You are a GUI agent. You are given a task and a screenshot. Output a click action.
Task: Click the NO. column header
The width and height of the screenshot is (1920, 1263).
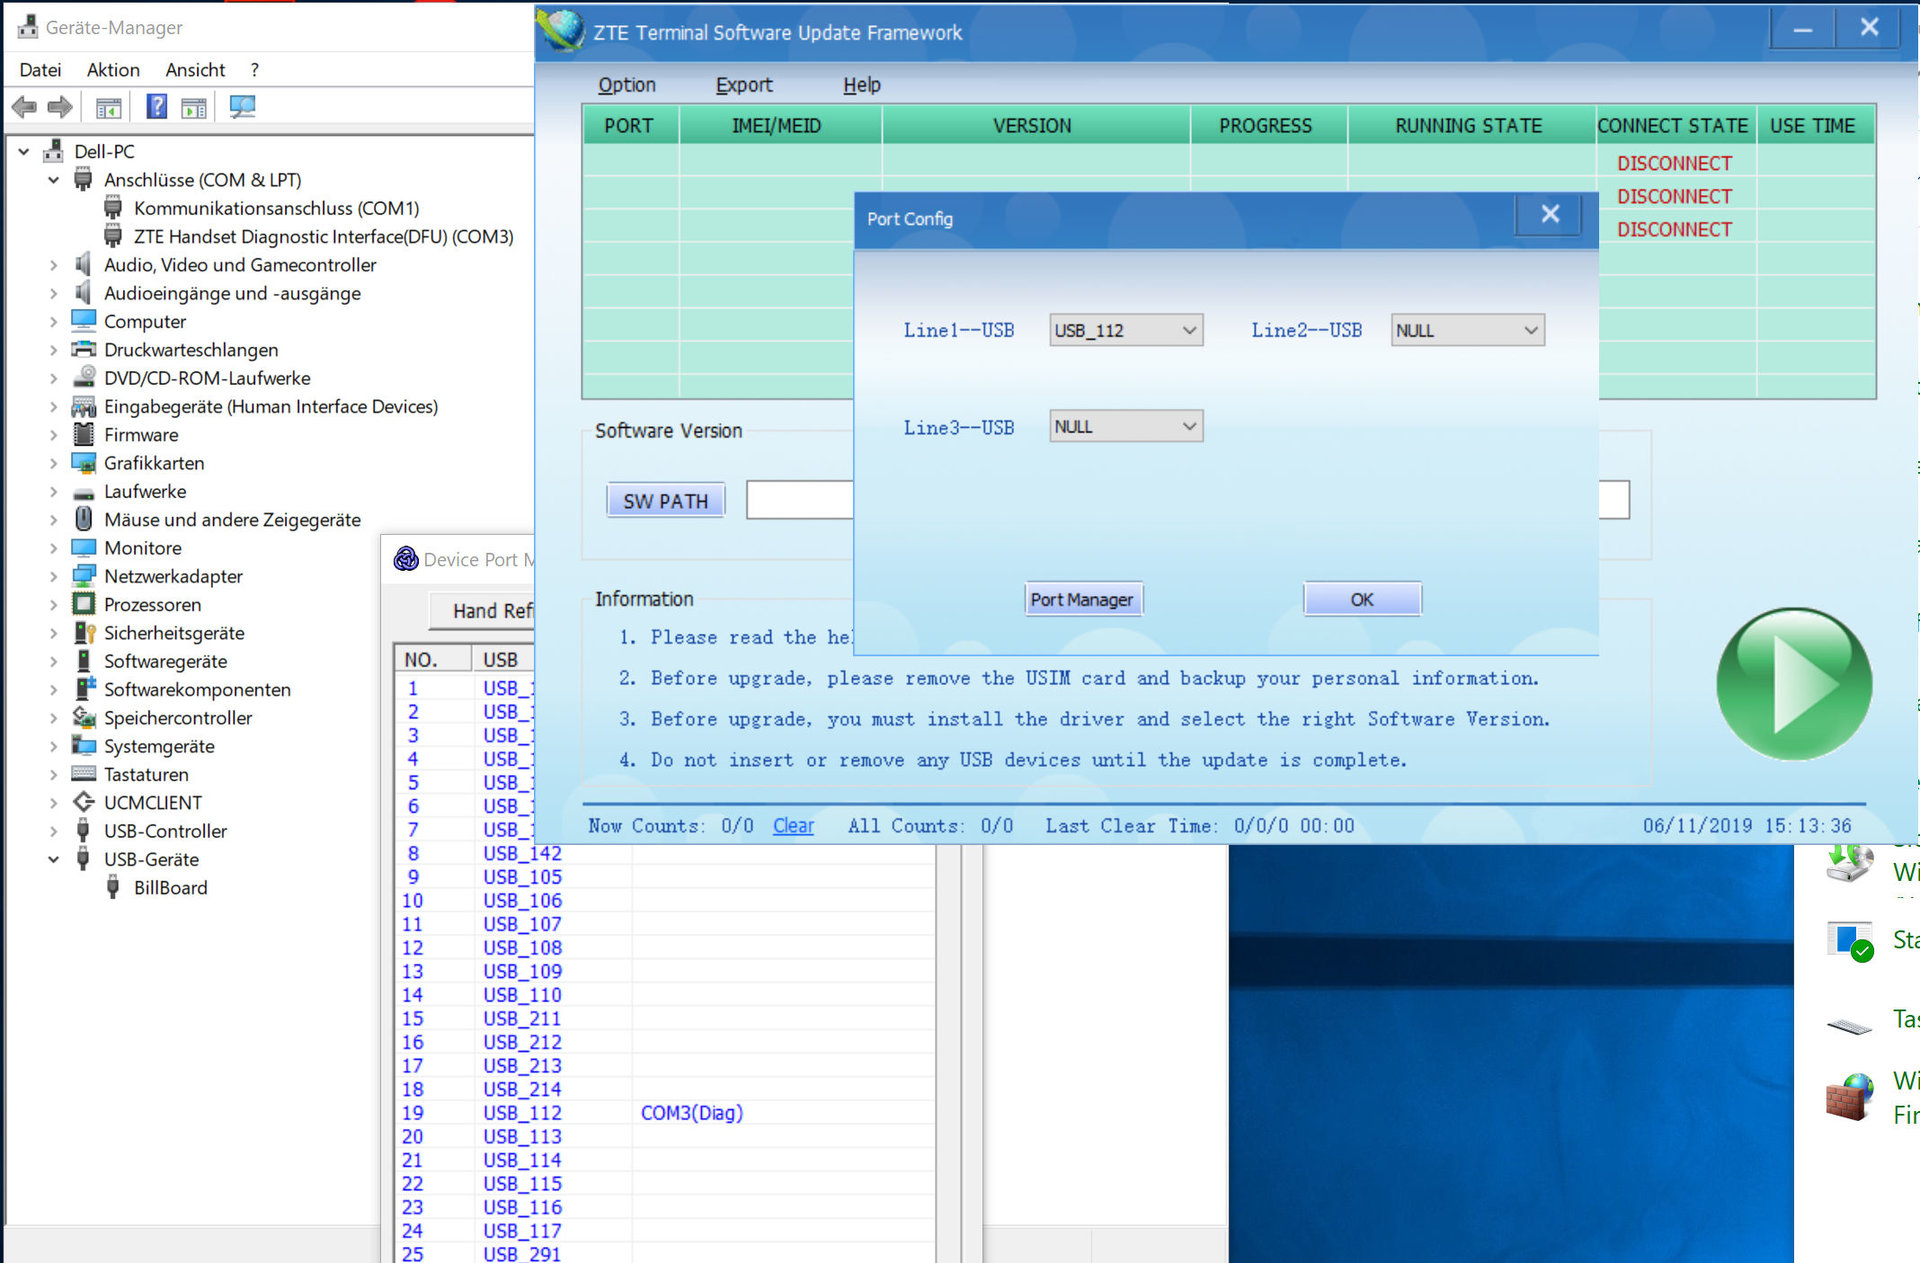click(433, 660)
